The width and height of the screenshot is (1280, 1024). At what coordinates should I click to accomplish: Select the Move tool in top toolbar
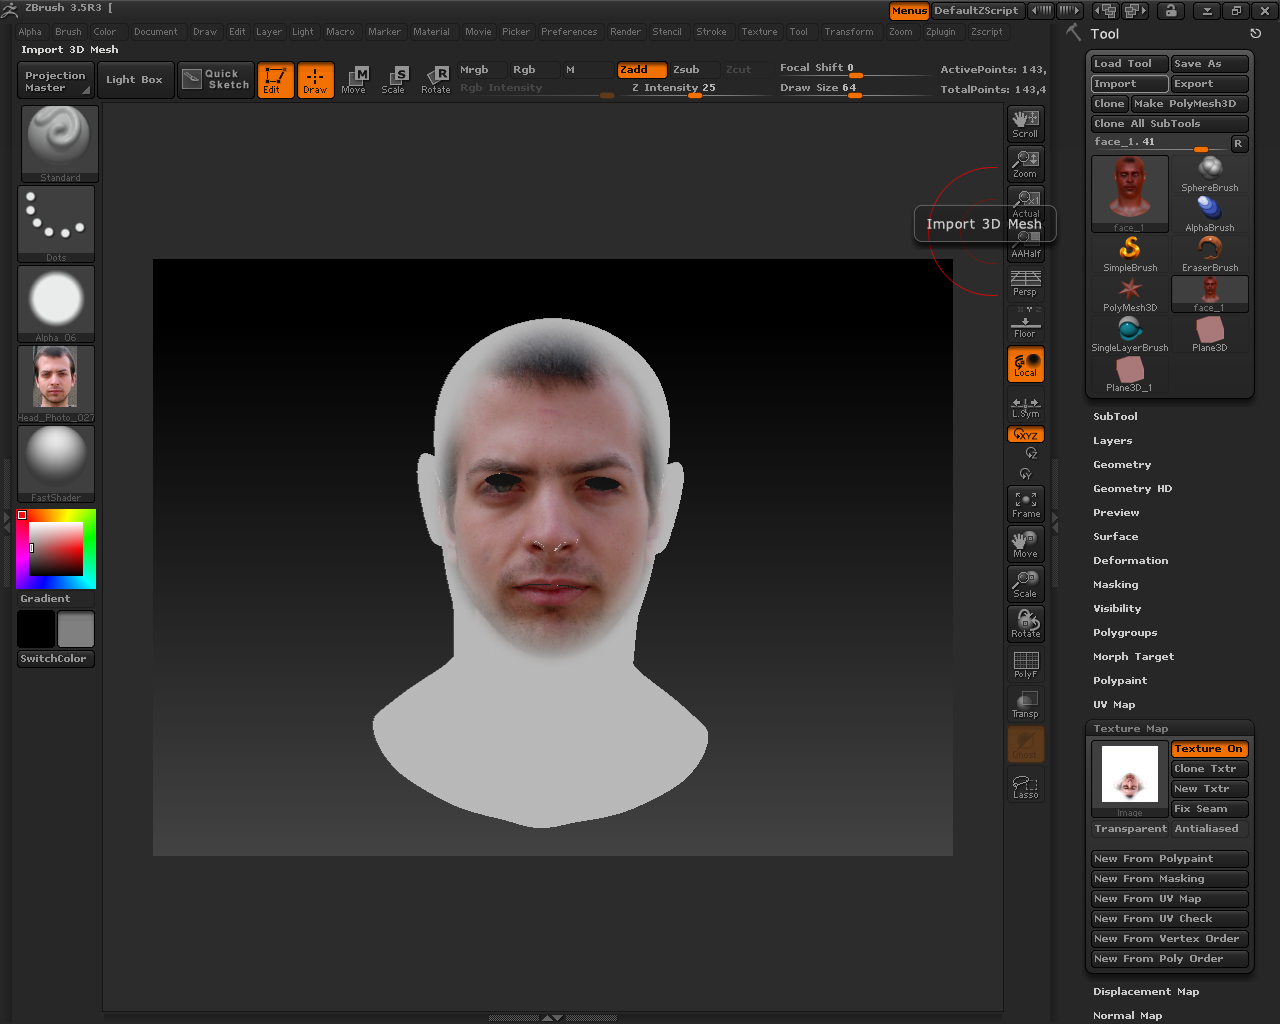click(x=354, y=79)
